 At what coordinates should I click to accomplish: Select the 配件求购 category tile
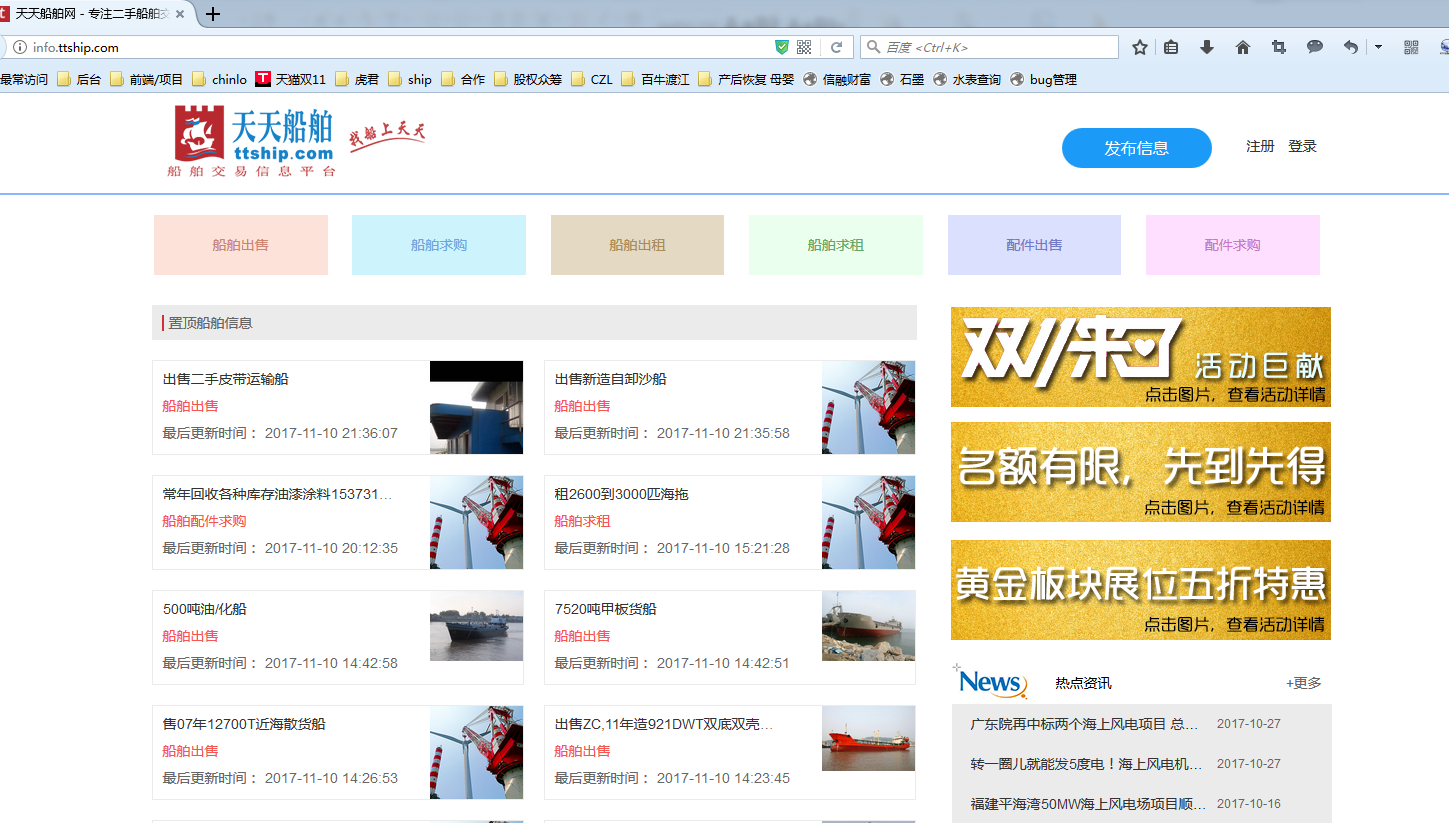point(1233,245)
